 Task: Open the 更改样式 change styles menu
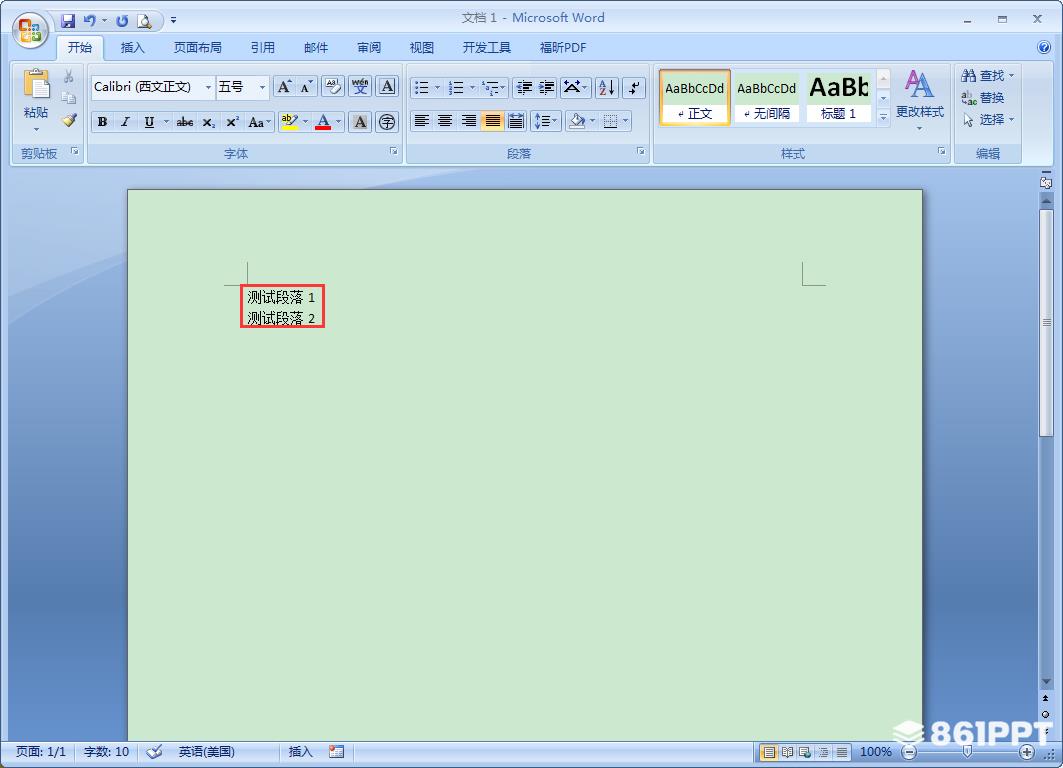point(919,100)
